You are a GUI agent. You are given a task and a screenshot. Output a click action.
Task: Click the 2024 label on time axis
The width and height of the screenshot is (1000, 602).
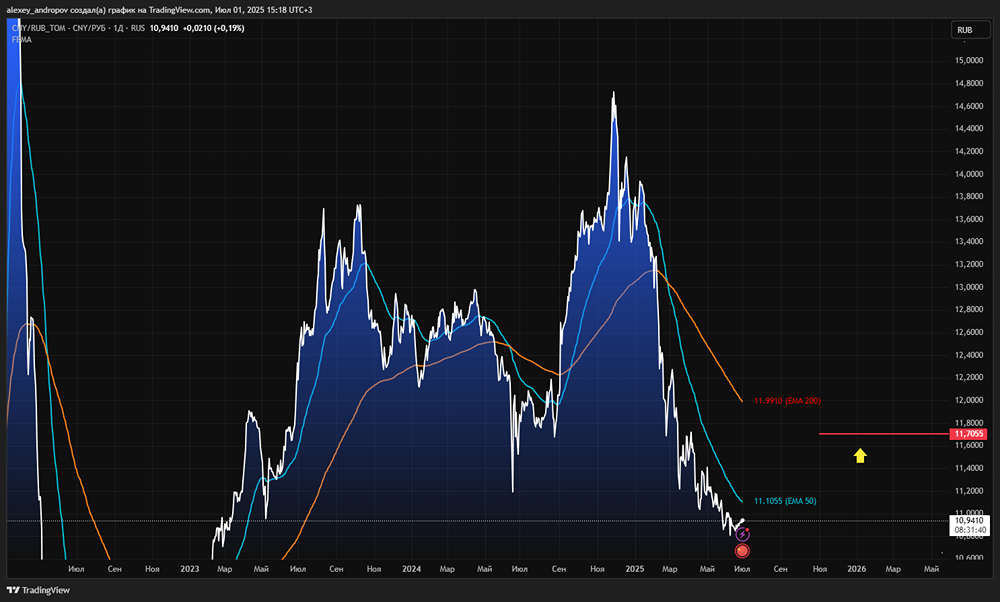point(411,569)
